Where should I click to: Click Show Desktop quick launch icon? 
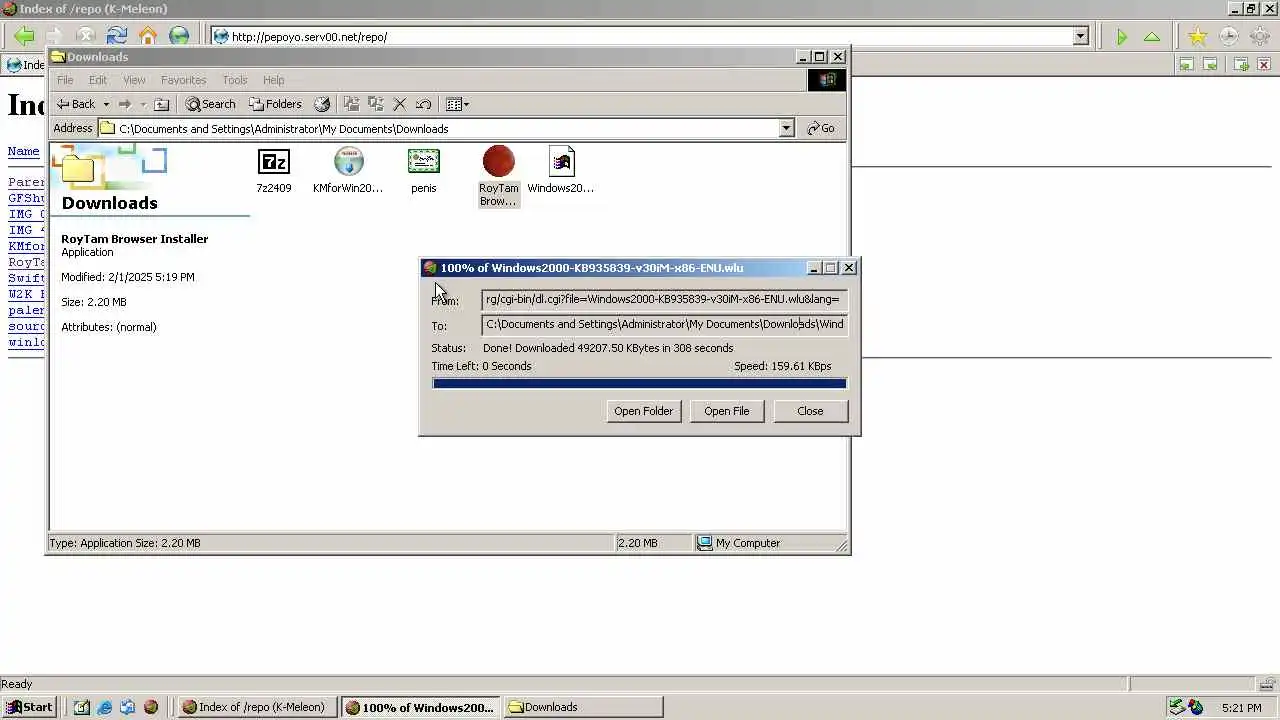pos(82,707)
